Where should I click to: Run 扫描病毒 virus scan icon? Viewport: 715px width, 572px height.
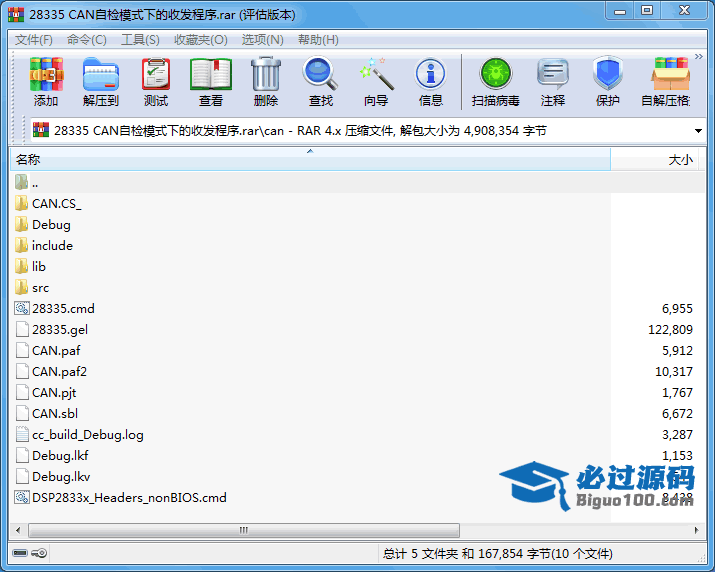[495, 82]
